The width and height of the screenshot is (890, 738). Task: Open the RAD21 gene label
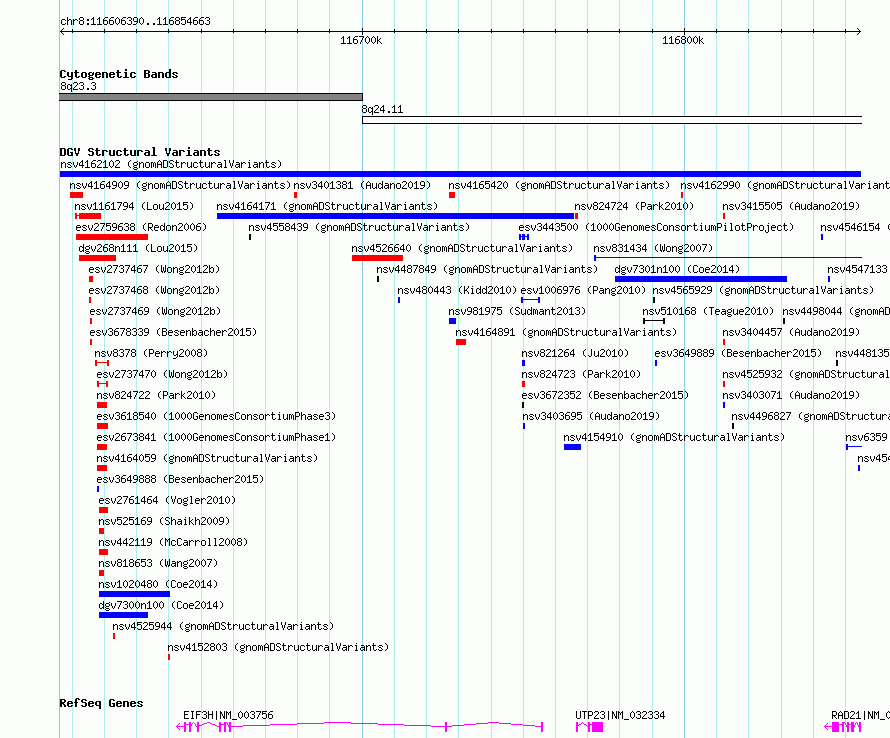tap(860, 715)
